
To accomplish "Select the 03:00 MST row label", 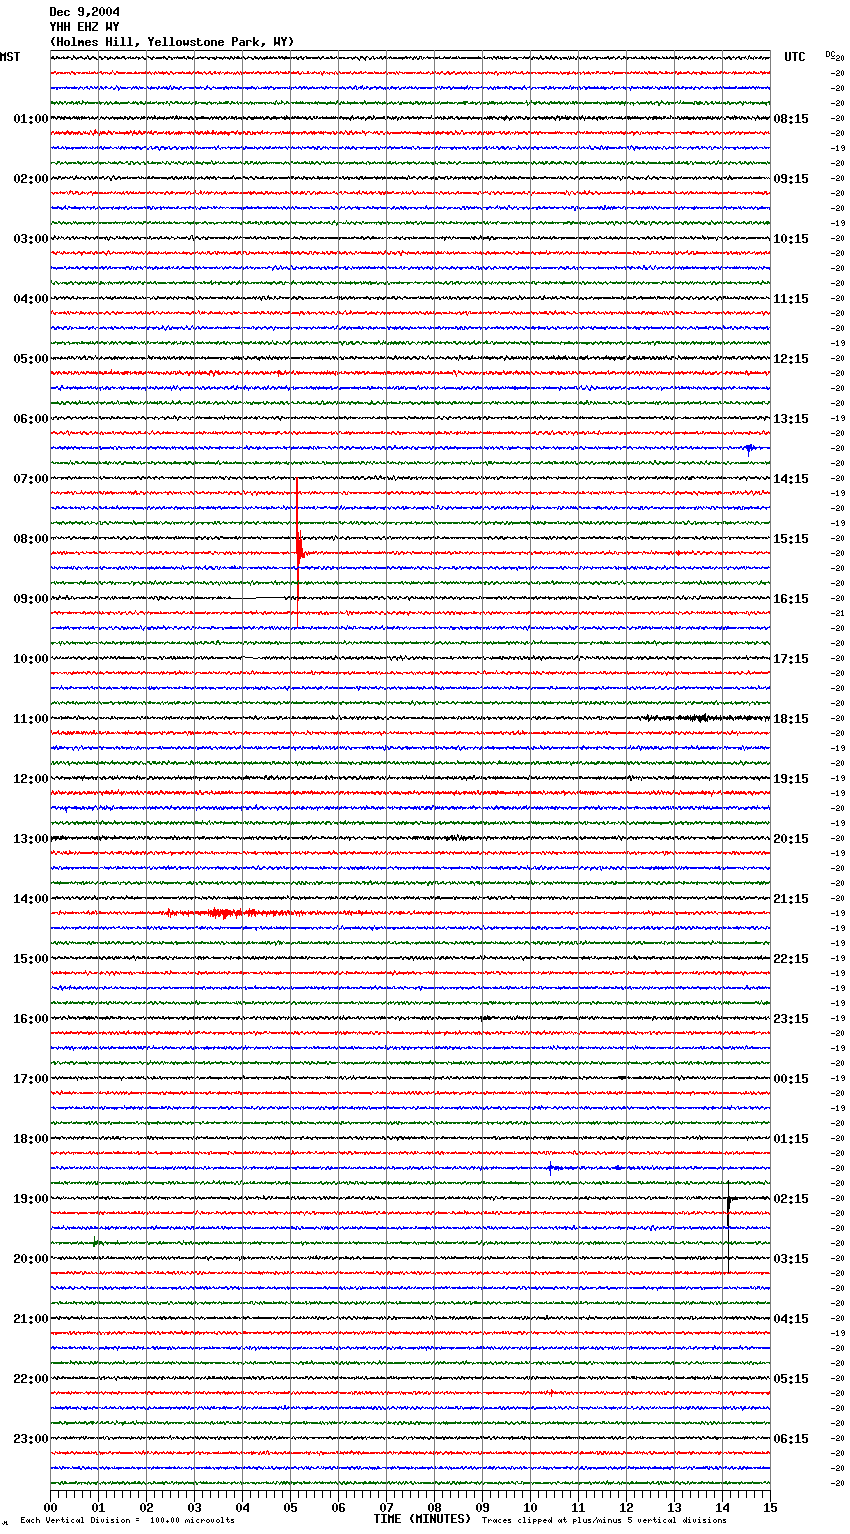I will [x=30, y=239].
